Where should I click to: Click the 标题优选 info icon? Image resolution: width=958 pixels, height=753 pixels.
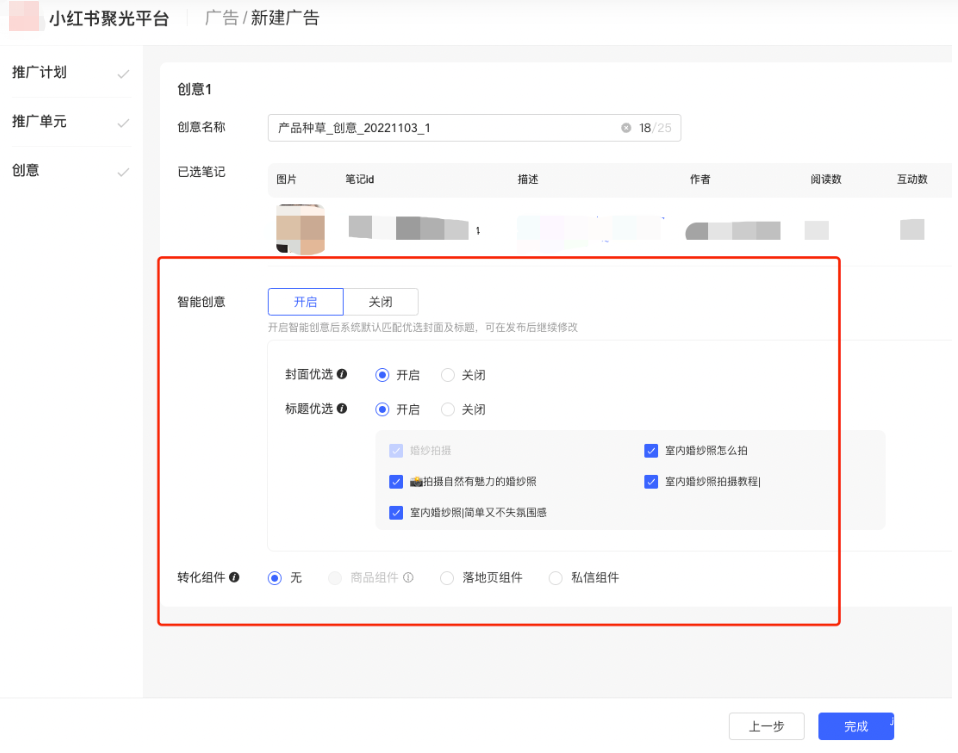(x=344, y=409)
